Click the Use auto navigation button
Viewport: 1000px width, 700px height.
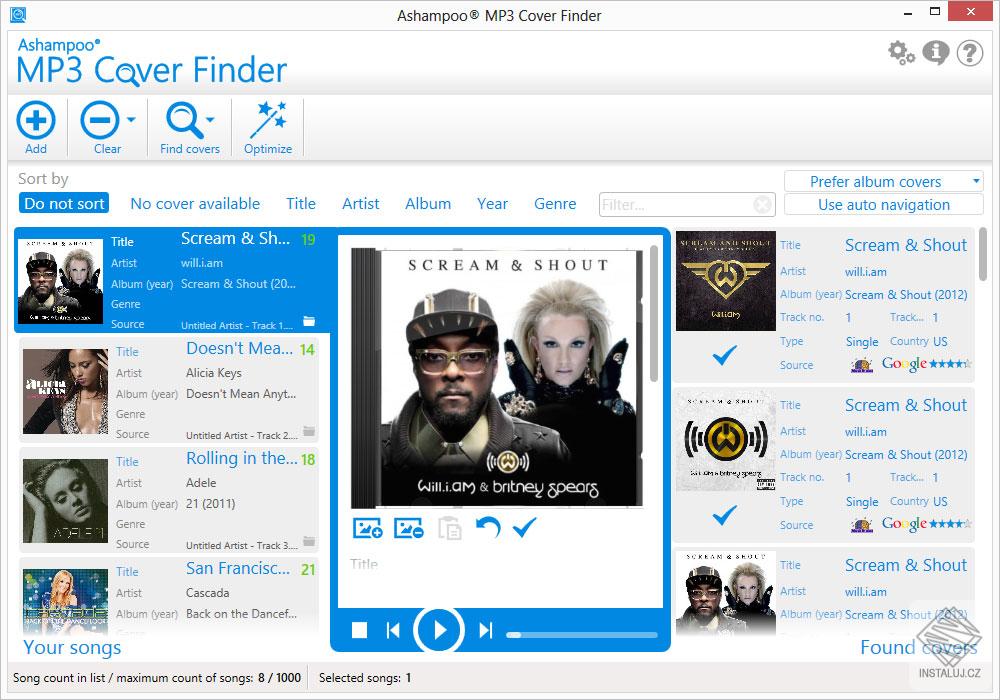pos(883,204)
